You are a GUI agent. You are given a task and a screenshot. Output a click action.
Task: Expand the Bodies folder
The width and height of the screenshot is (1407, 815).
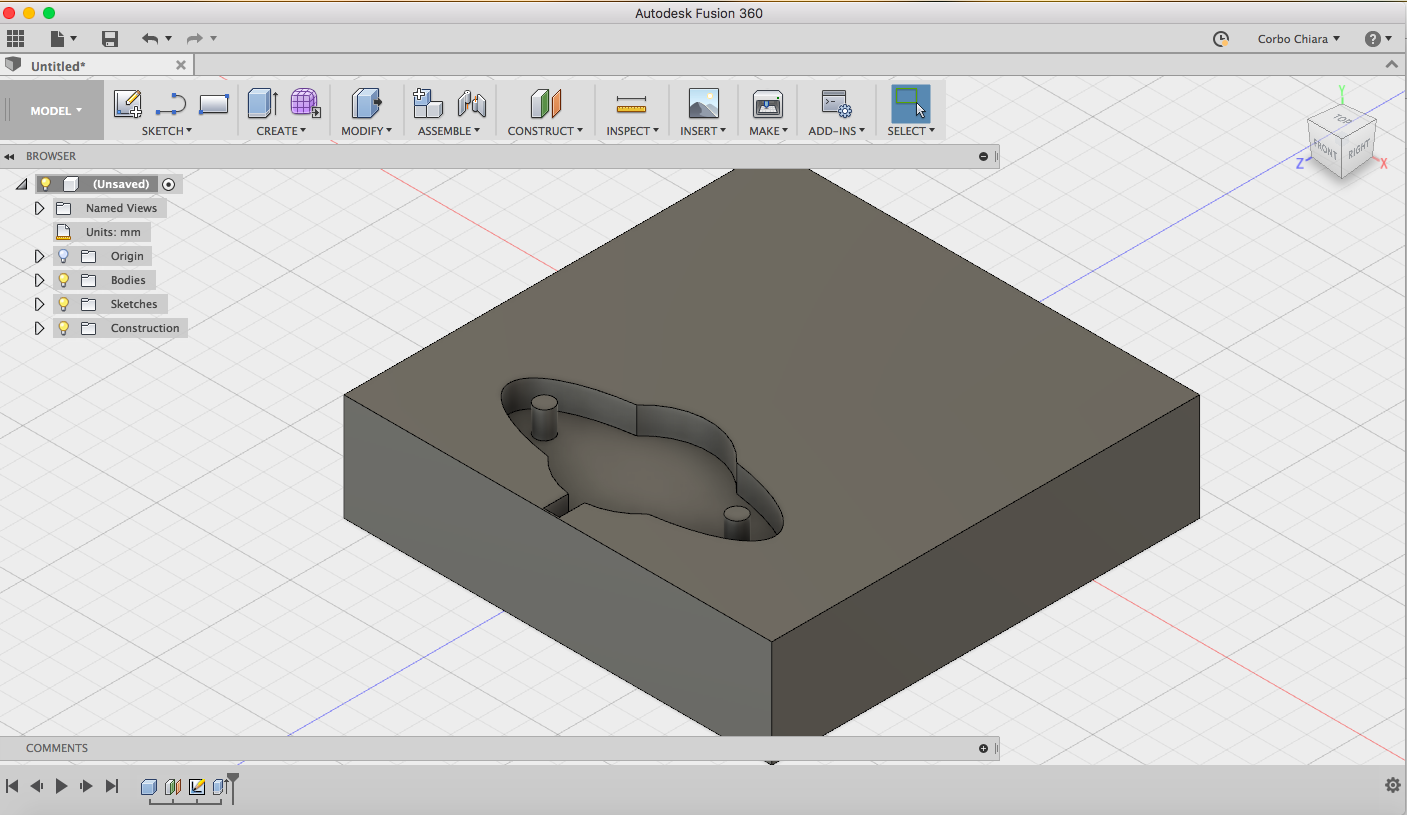click(x=40, y=280)
